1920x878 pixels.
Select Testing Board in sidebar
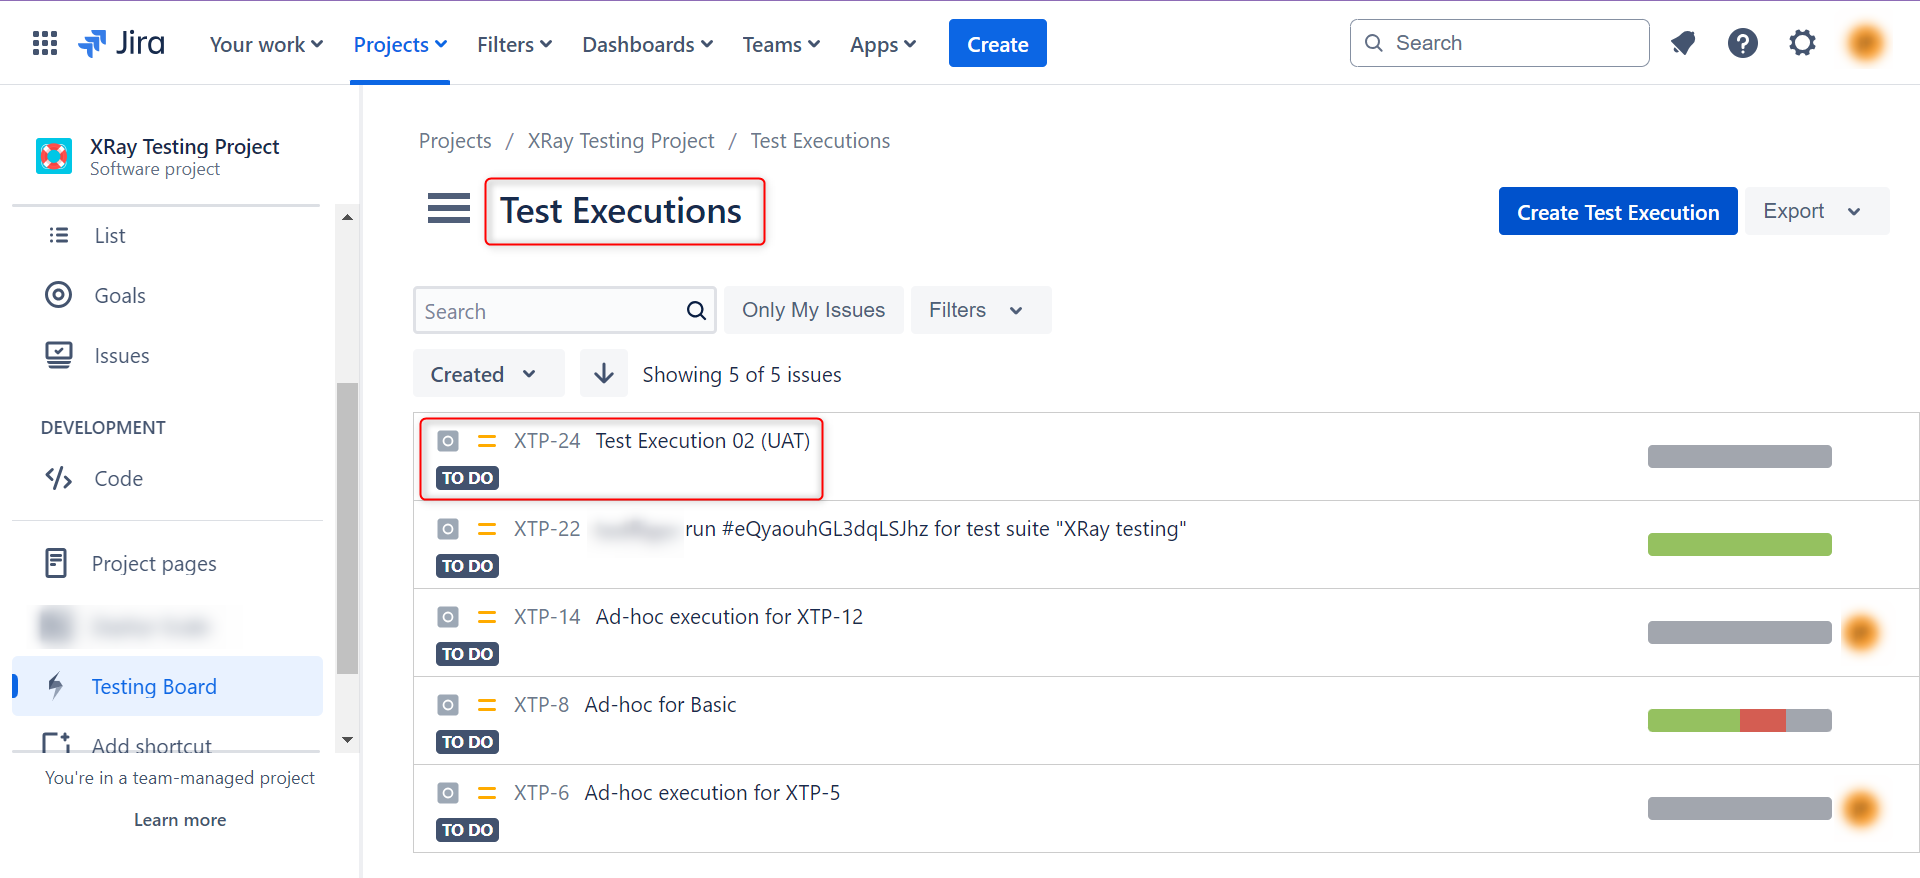click(154, 687)
